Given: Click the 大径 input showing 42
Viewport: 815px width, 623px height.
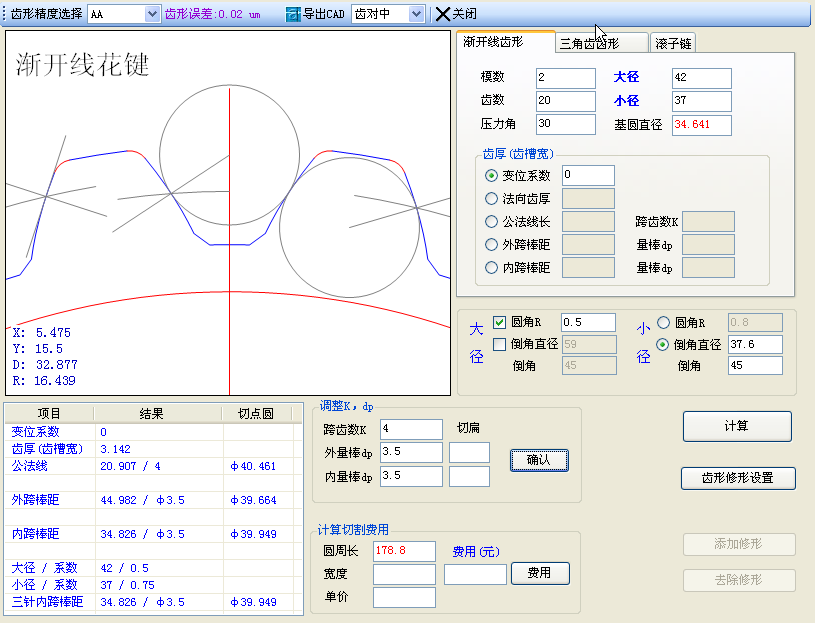Looking at the screenshot, I should click(x=702, y=78).
